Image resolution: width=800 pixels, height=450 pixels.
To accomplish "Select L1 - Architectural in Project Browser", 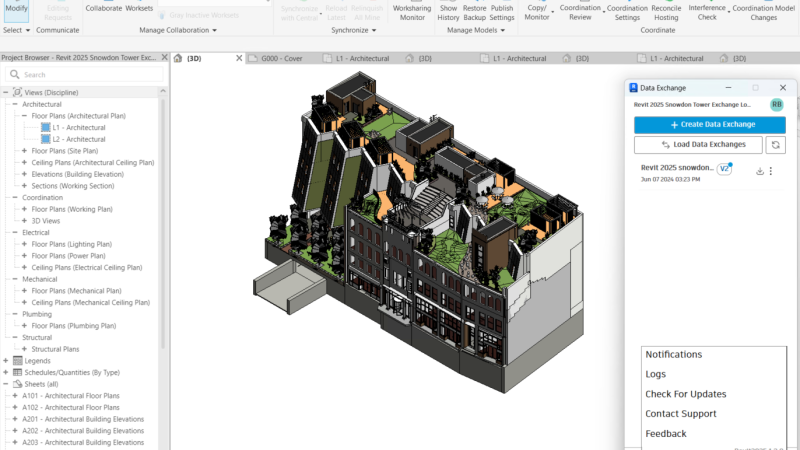I will pos(79,128).
